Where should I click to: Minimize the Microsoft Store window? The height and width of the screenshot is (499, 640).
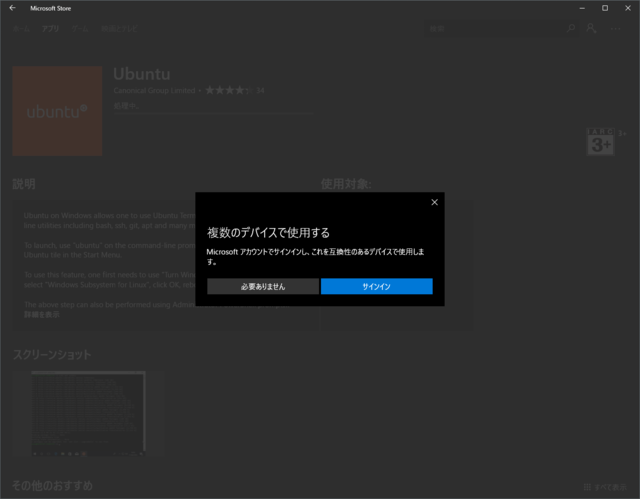click(x=582, y=8)
